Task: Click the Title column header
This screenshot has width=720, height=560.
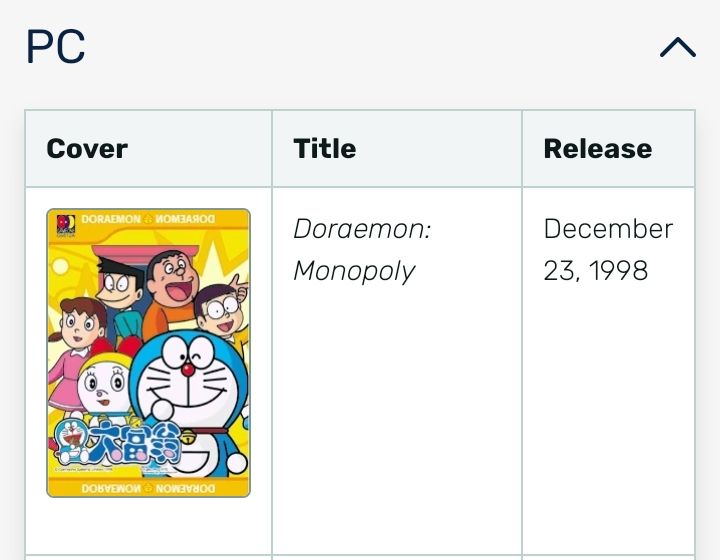Action: click(324, 149)
